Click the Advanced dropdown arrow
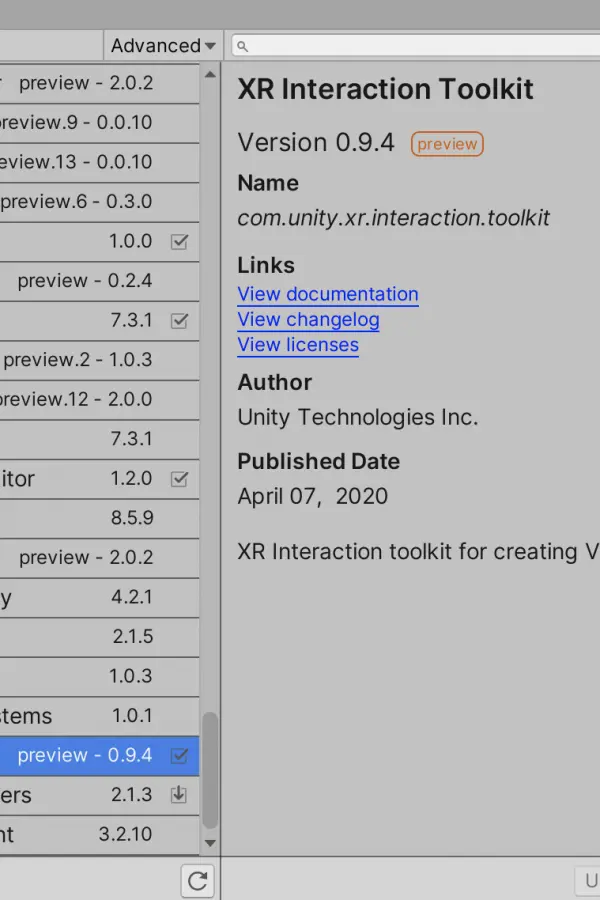This screenshot has width=600, height=900. pos(210,46)
